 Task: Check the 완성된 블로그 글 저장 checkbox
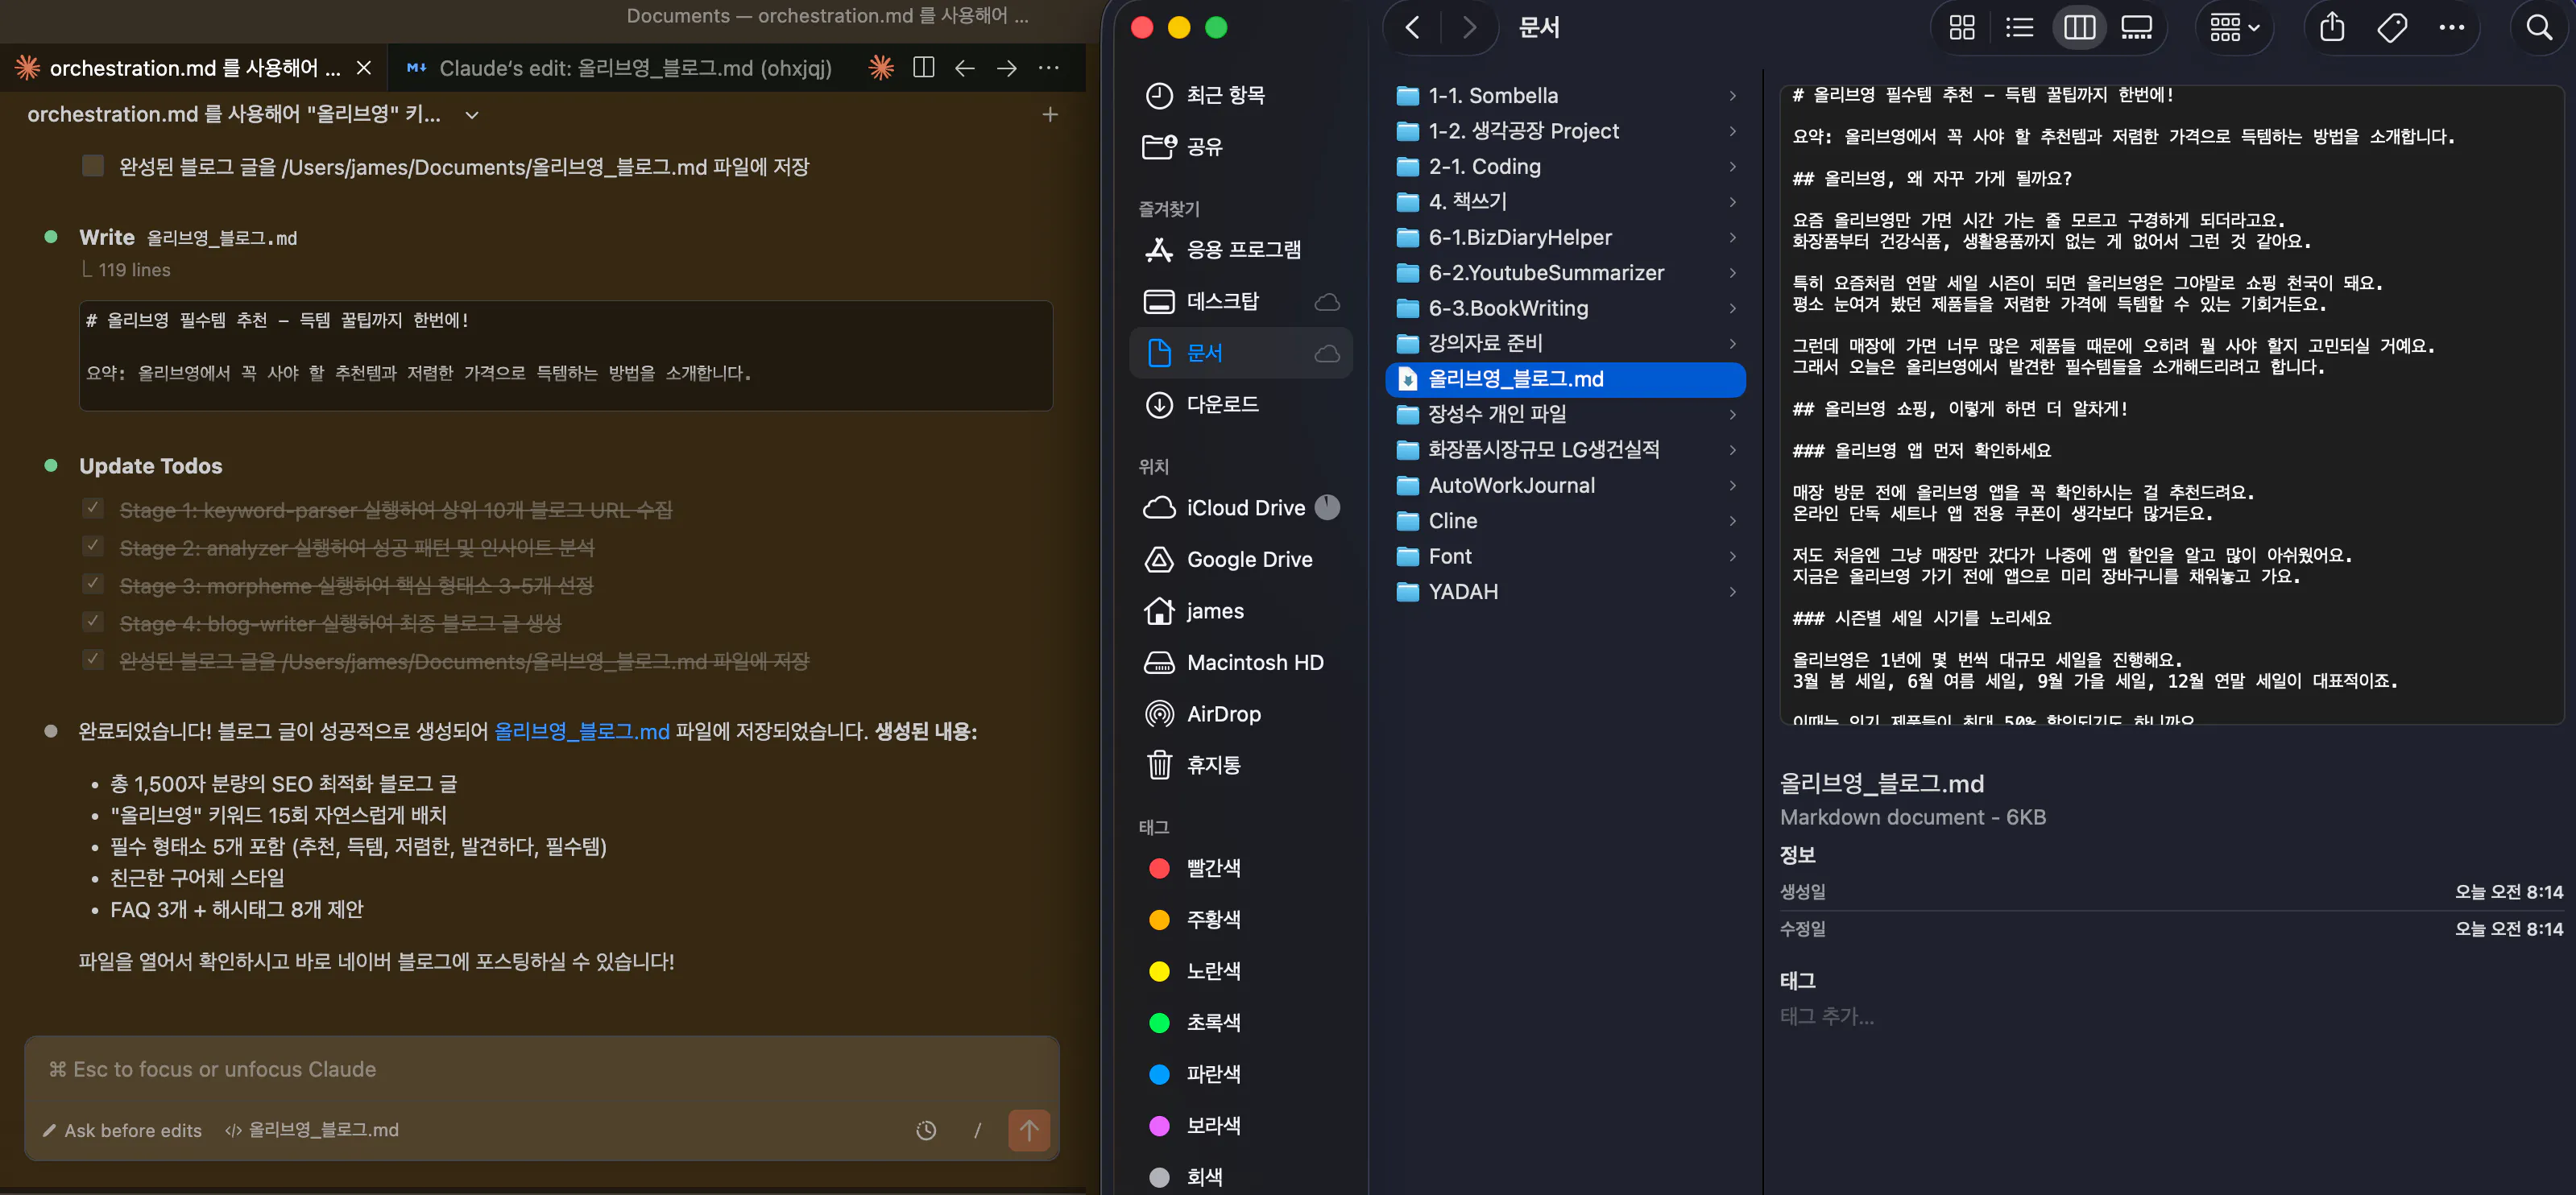93,165
